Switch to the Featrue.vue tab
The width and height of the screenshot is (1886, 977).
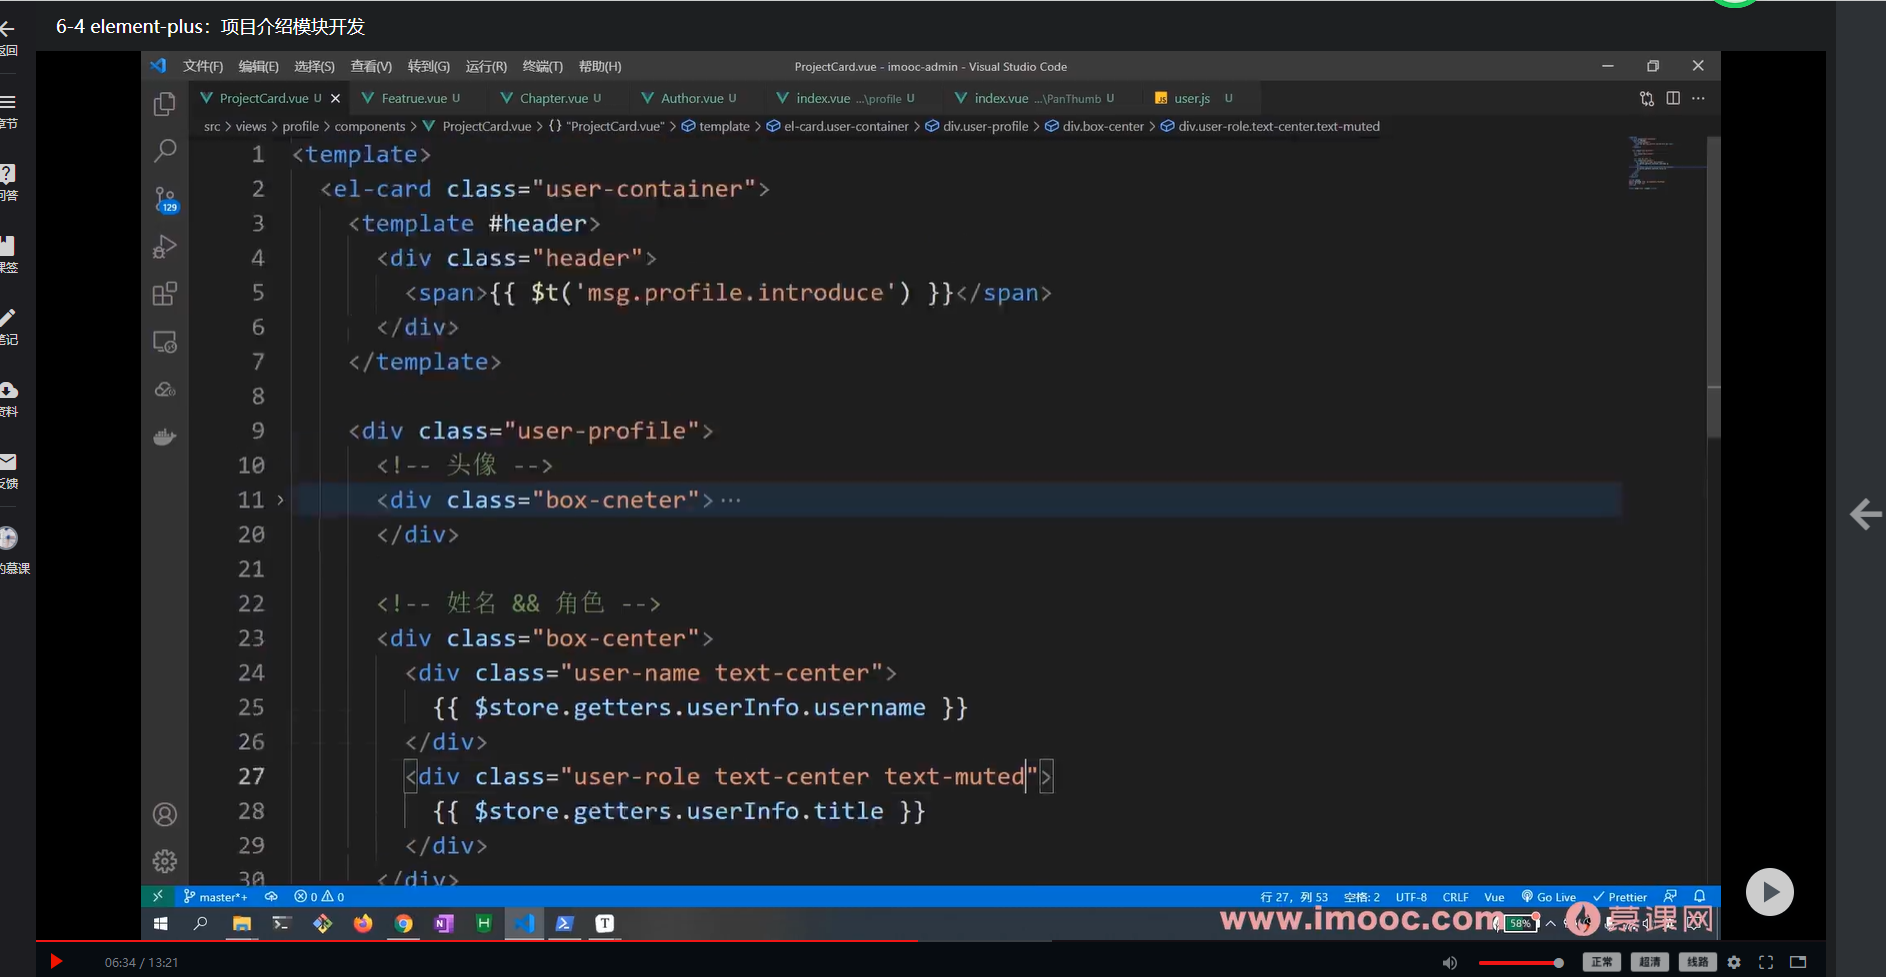pos(415,98)
